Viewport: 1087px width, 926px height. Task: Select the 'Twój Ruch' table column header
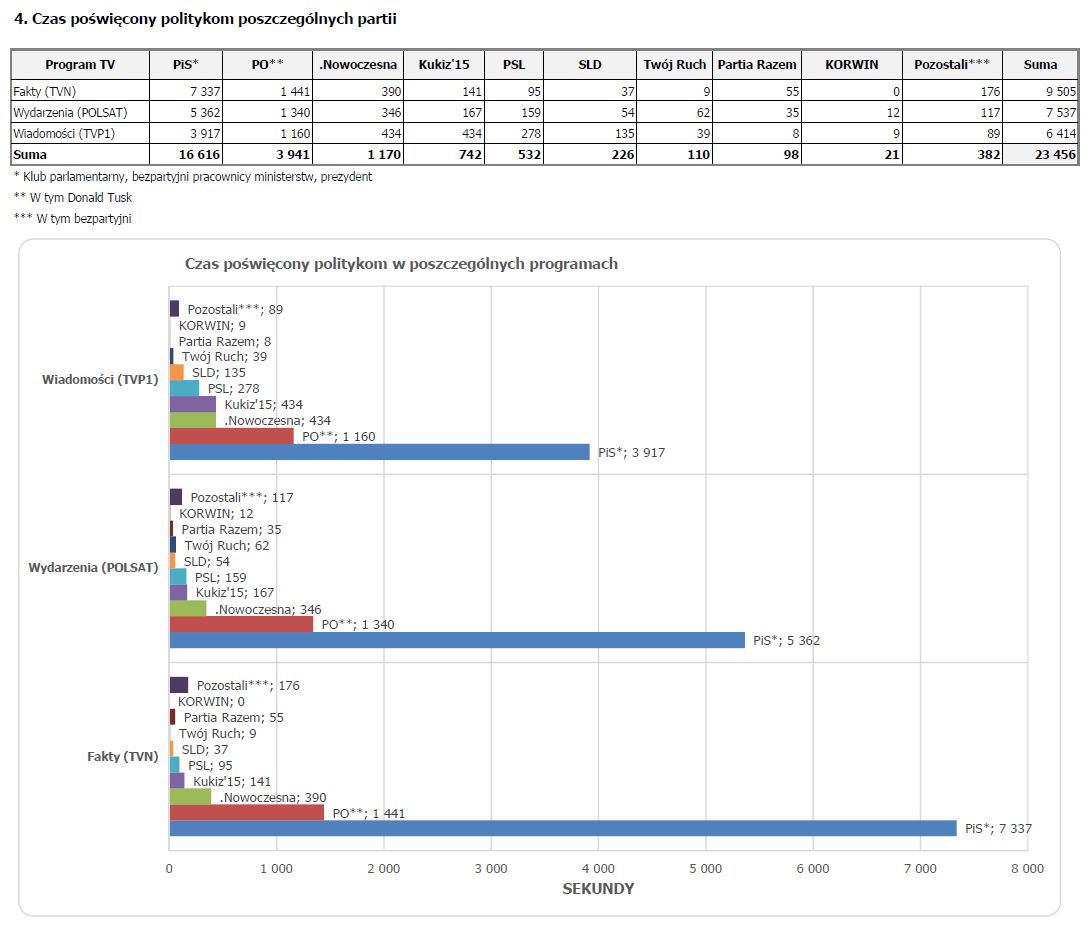(x=675, y=64)
